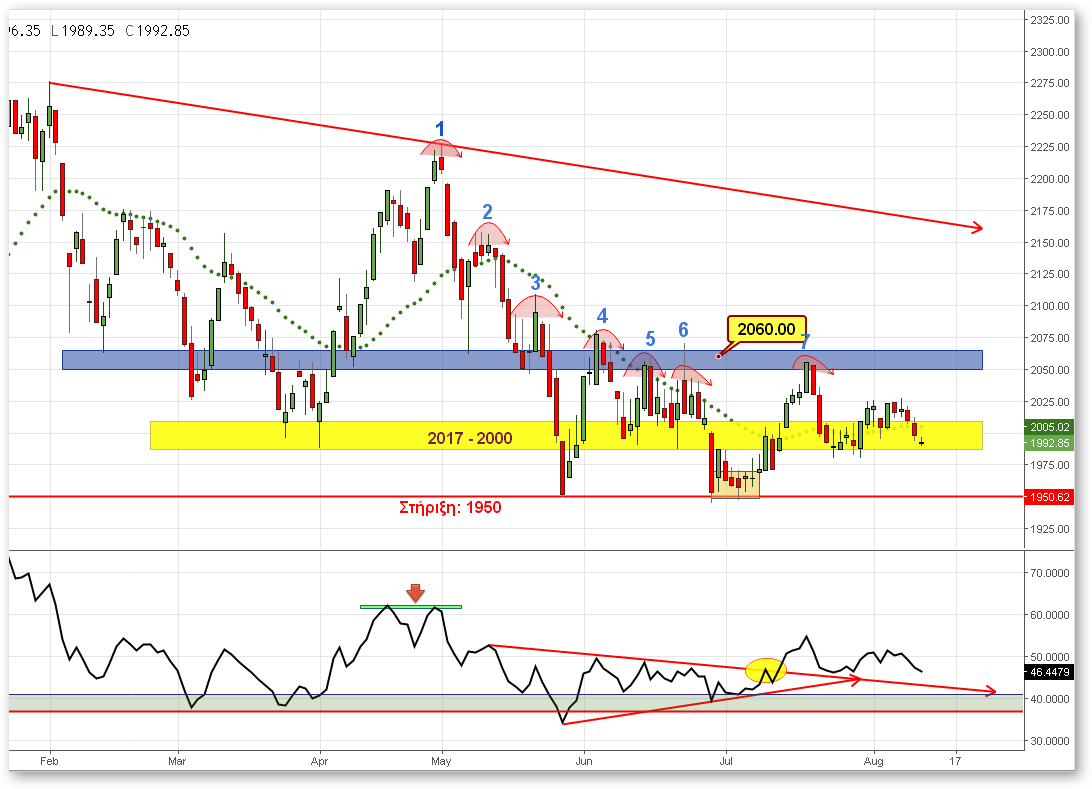Click the '2017 - 2000' zone label
The height and width of the screenshot is (789, 1092).
[469, 438]
